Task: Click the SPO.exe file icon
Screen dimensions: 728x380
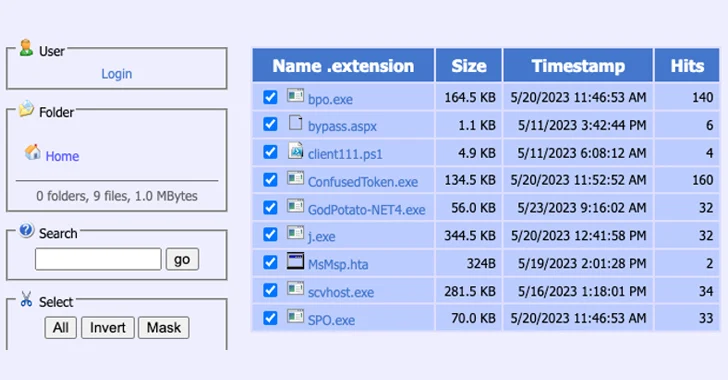Action: 295,316
